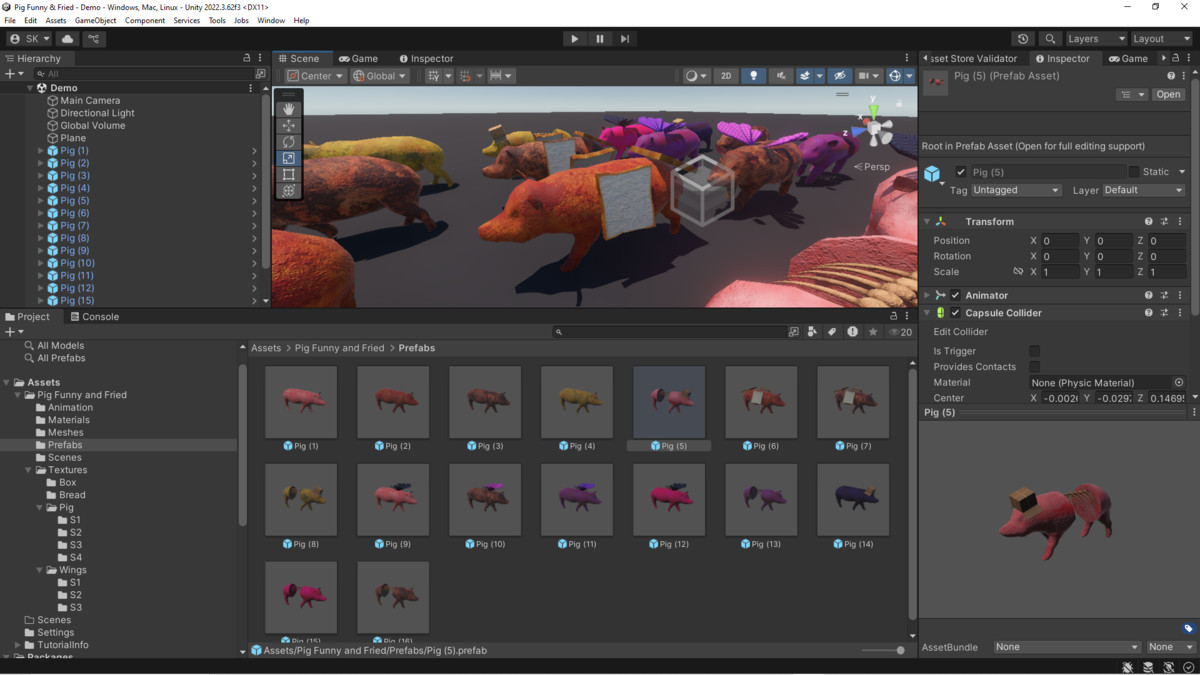The height and width of the screenshot is (675, 1200).
Task: Select the combined Transform tool
Action: [x=289, y=190]
